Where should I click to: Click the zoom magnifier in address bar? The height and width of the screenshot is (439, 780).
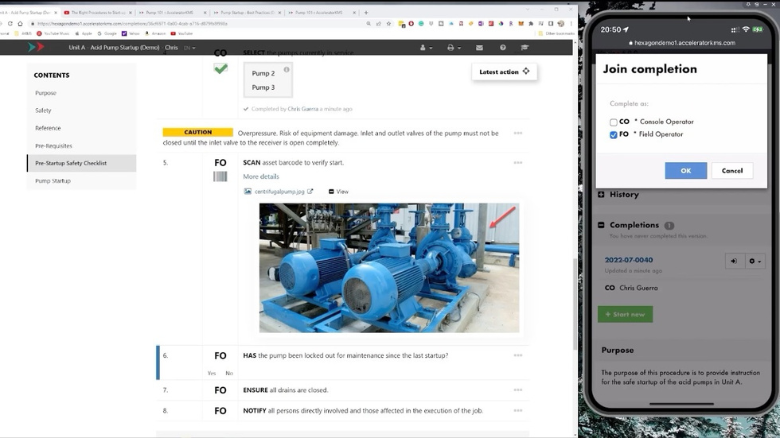click(369, 23)
